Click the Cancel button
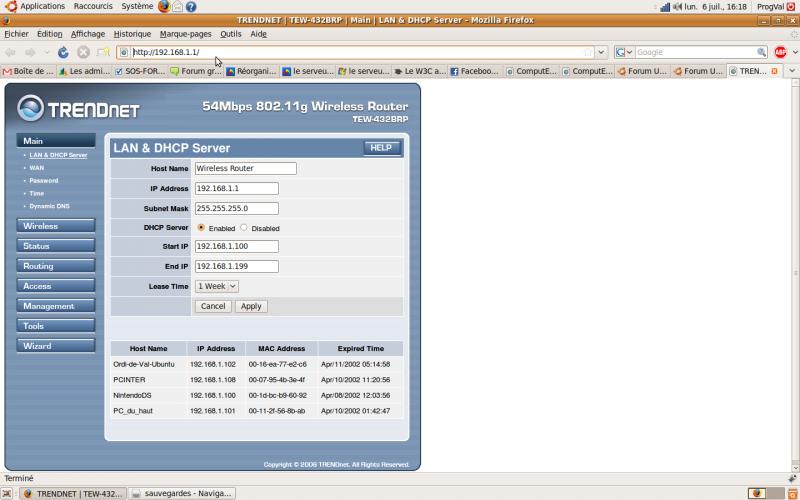This screenshot has width=800, height=500. (213, 306)
